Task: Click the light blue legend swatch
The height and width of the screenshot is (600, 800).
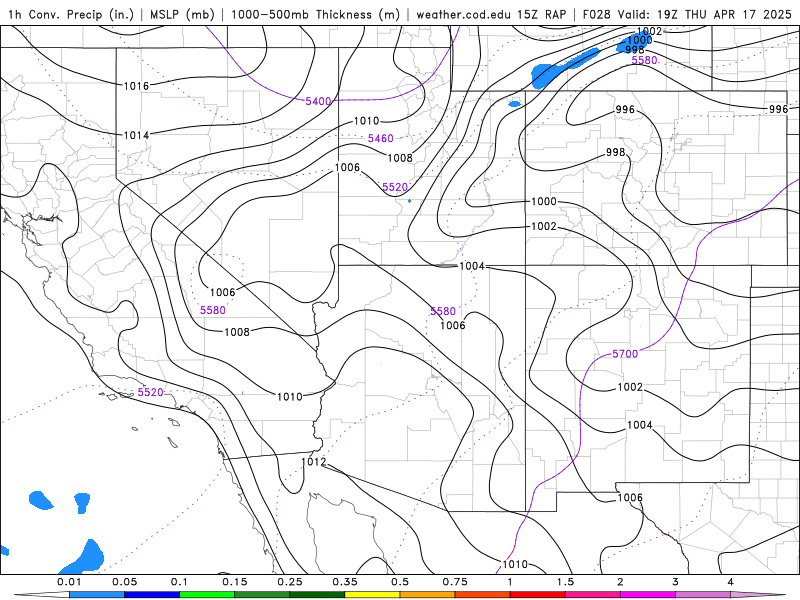Action: tap(97, 595)
